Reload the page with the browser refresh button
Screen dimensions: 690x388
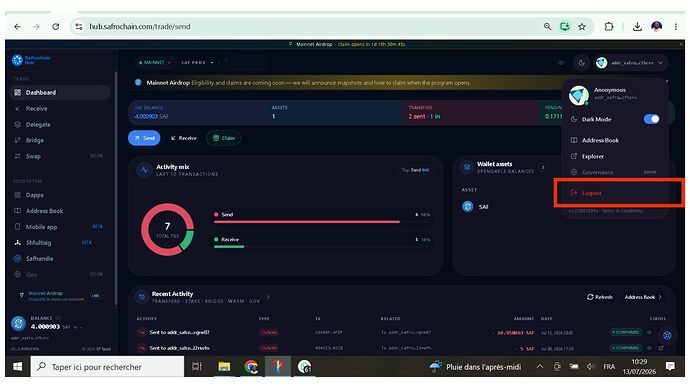click(55, 26)
